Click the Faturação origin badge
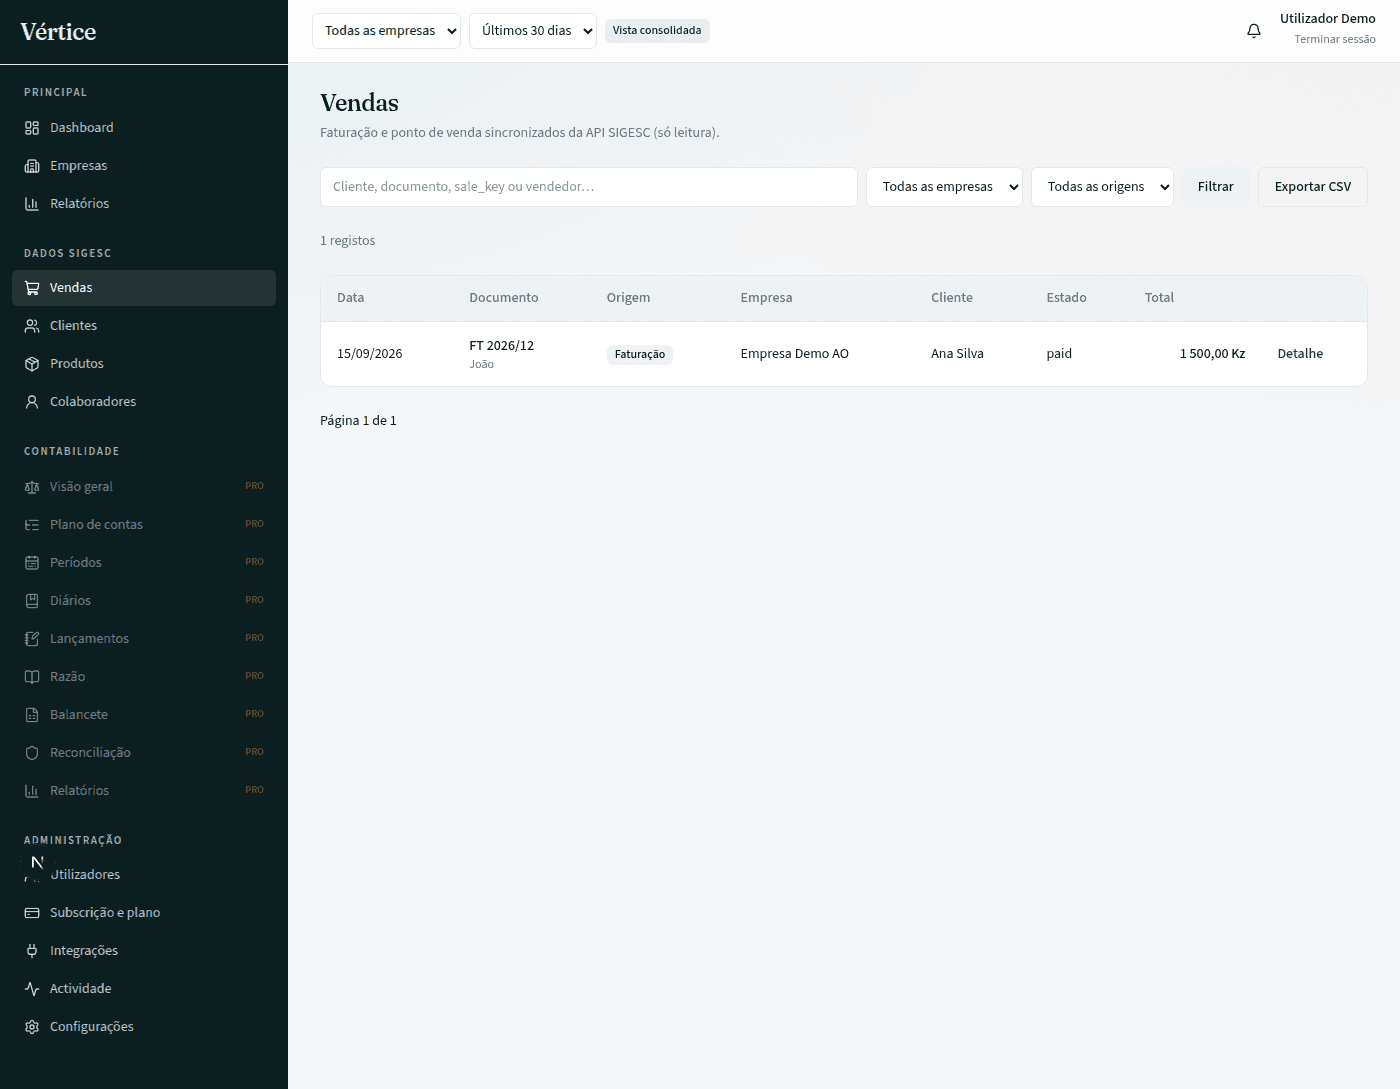This screenshot has height=1089, width=1400. 640,354
